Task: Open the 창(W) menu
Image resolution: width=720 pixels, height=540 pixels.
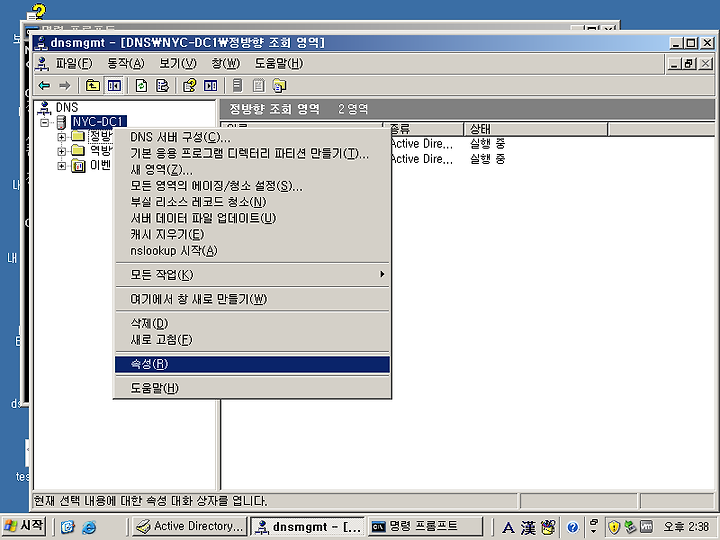Action: (225, 63)
